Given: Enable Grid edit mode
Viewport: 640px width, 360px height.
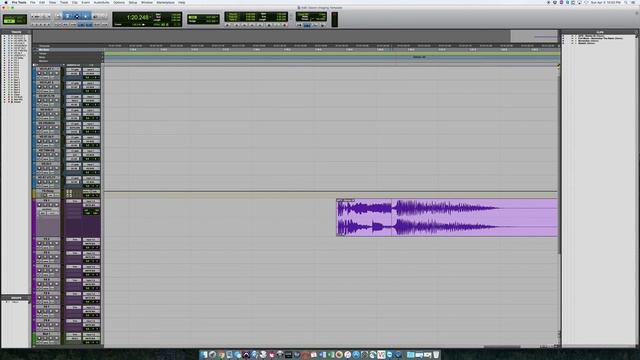Looking at the screenshot, I should (21, 21).
